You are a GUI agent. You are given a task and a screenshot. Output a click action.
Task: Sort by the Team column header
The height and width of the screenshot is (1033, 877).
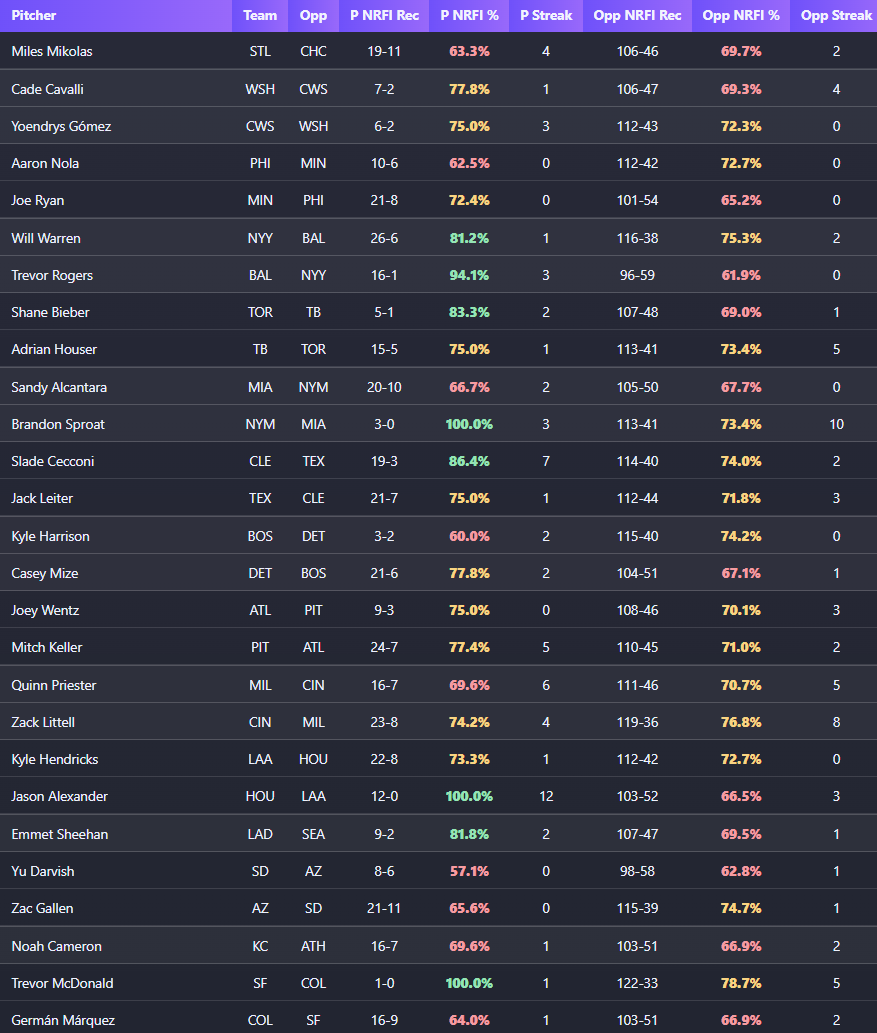pyautogui.click(x=260, y=15)
